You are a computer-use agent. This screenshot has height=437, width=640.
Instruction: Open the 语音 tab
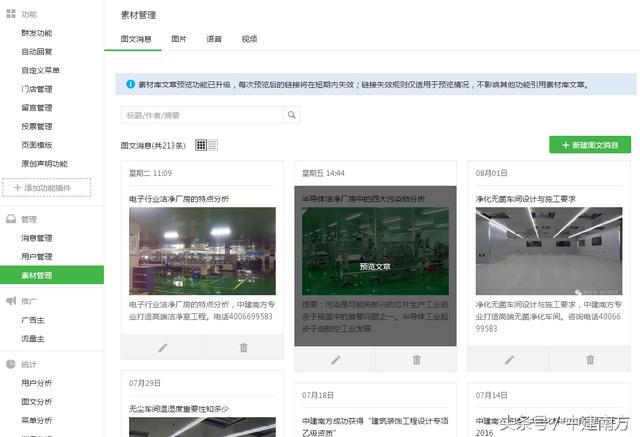pyautogui.click(x=214, y=39)
